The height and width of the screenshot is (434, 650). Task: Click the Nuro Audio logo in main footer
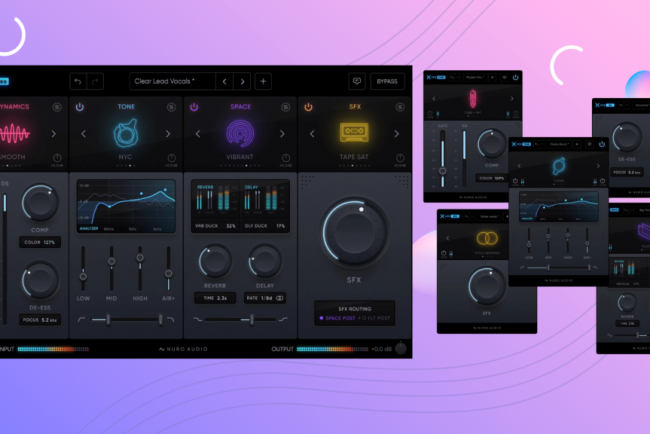pos(183,349)
